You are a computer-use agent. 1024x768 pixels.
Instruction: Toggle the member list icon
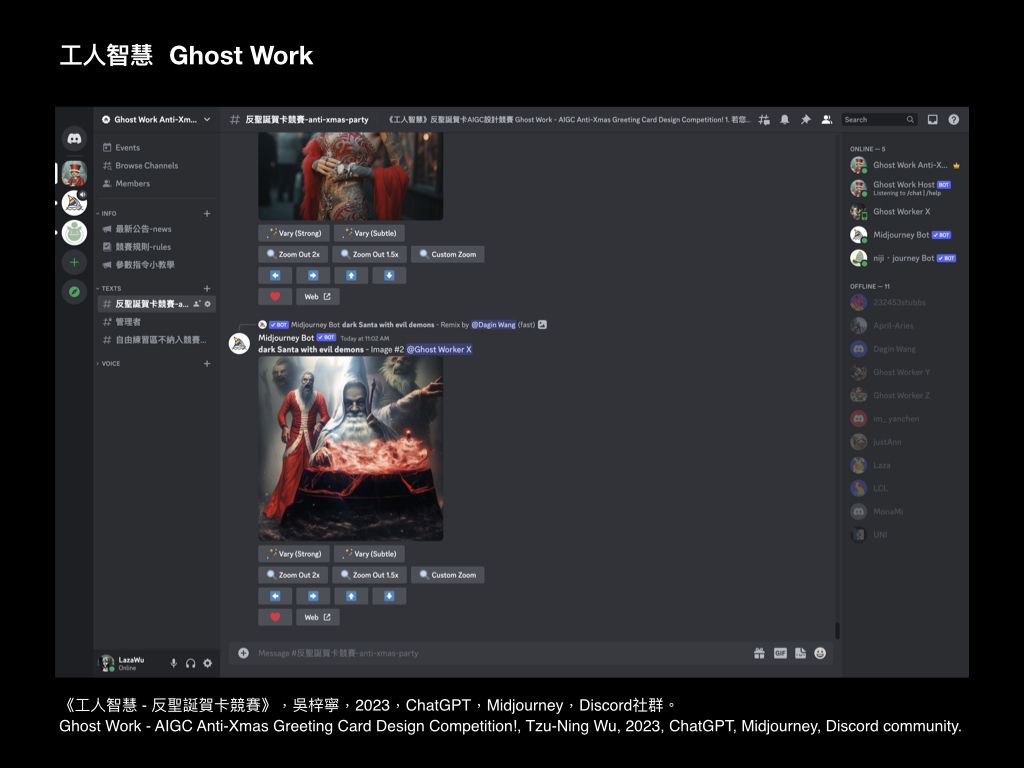[x=827, y=120]
